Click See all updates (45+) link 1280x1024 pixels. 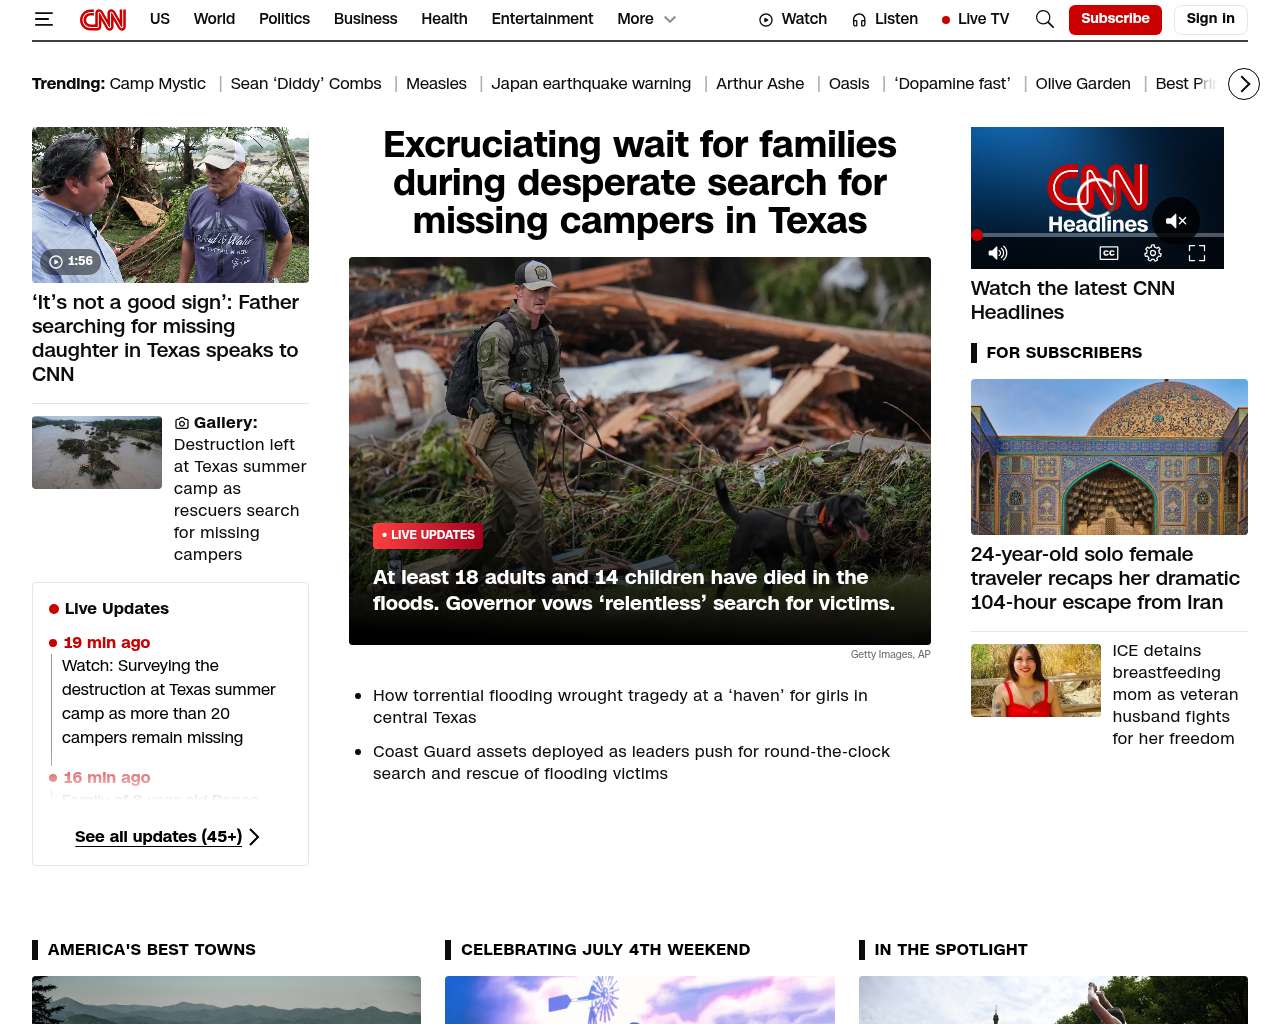click(x=167, y=837)
